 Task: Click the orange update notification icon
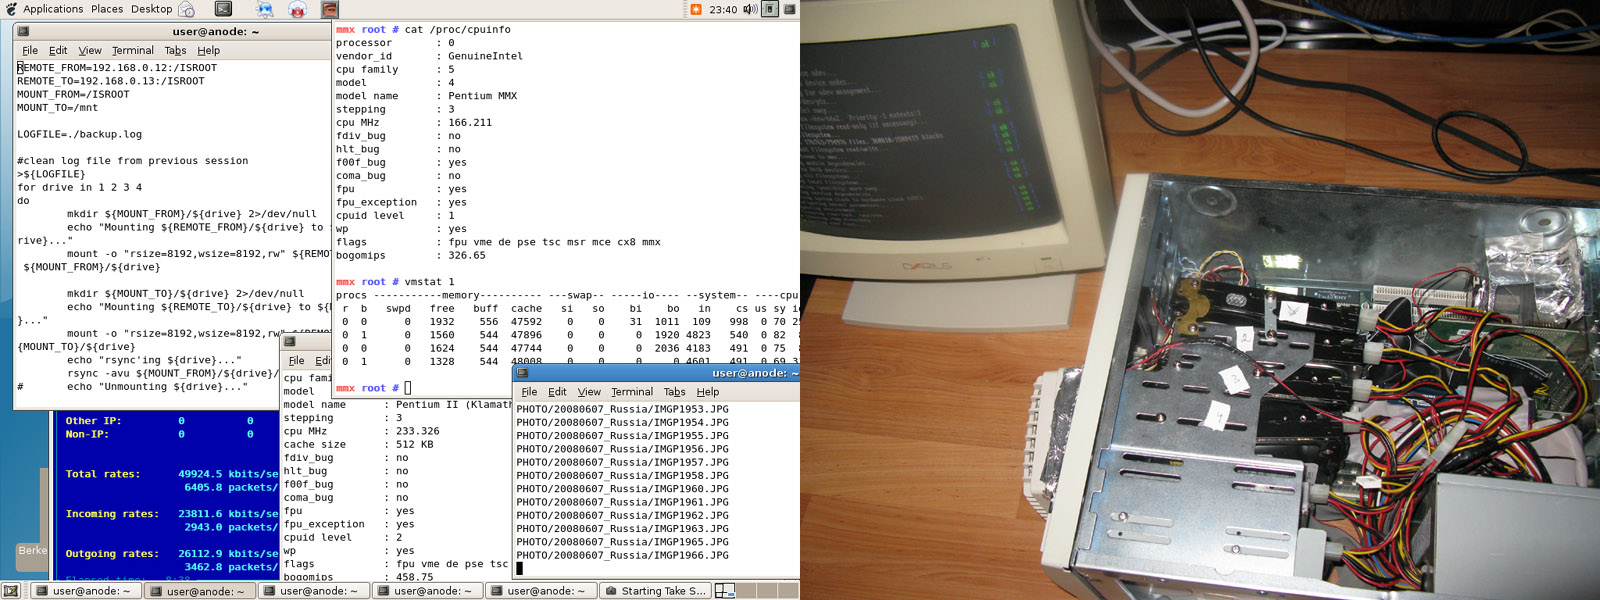696,9
